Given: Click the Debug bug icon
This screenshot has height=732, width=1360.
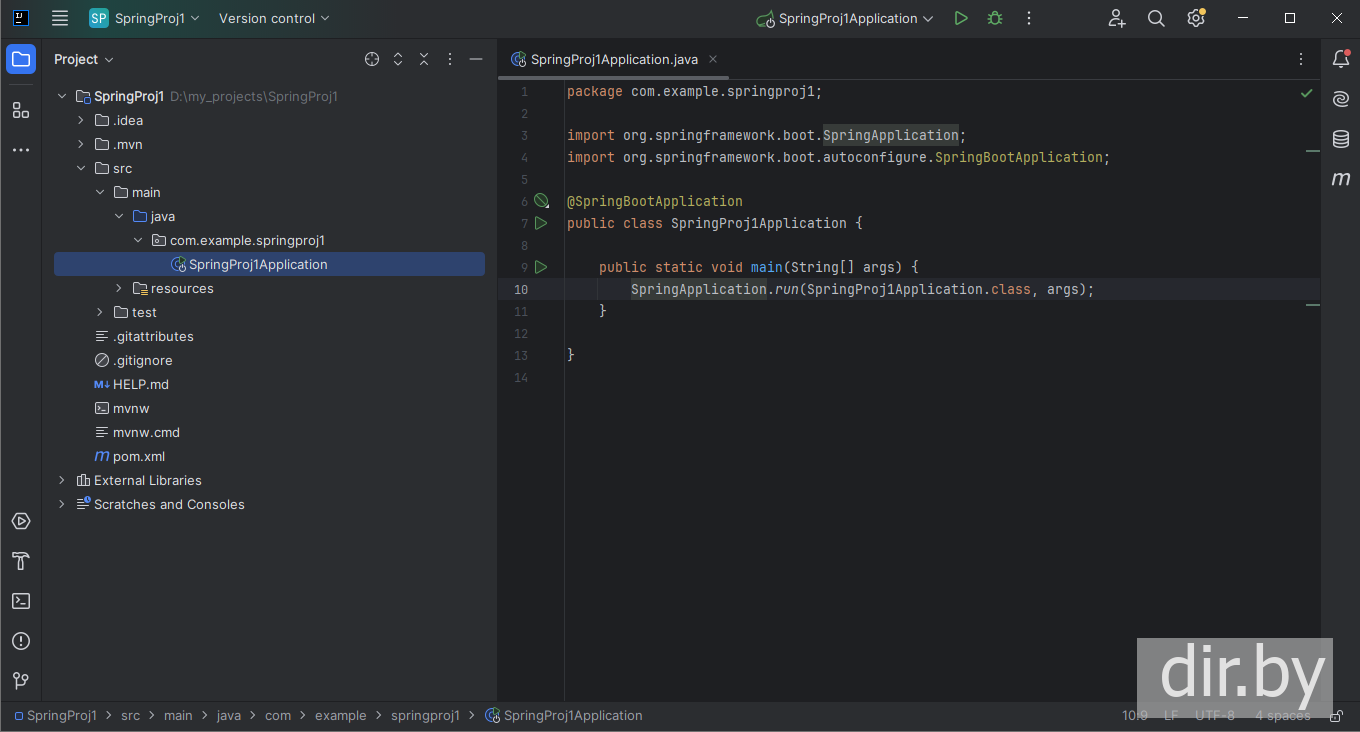Looking at the screenshot, I should pyautogui.click(x=995, y=18).
